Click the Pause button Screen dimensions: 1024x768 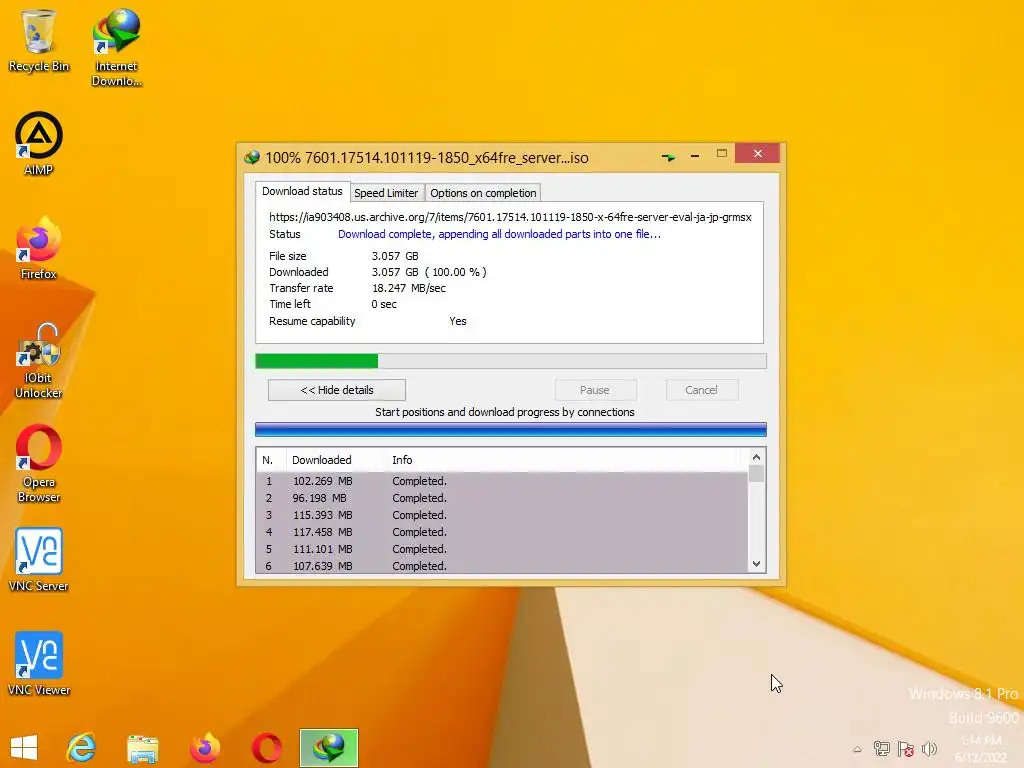coord(595,390)
